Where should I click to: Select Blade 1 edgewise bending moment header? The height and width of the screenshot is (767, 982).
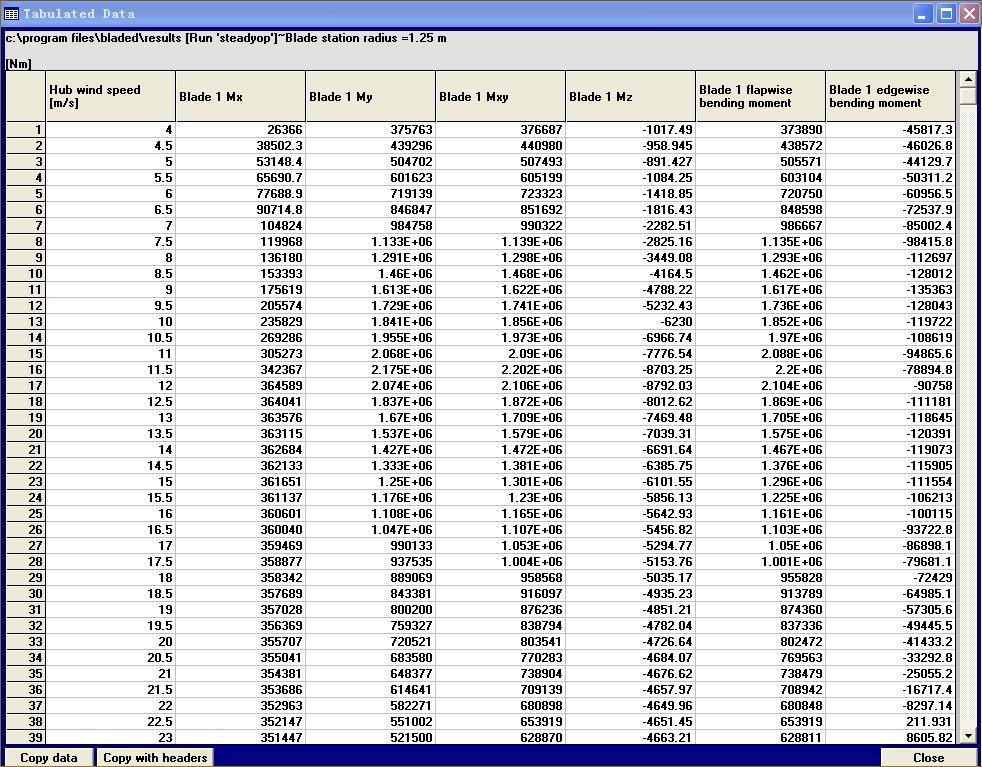click(x=890, y=96)
